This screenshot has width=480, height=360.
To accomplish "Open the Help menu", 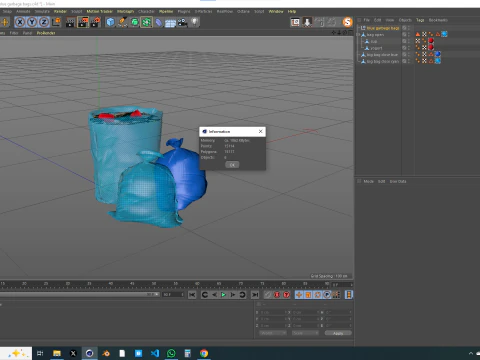I will pyautogui.click(x=292, y=11).
